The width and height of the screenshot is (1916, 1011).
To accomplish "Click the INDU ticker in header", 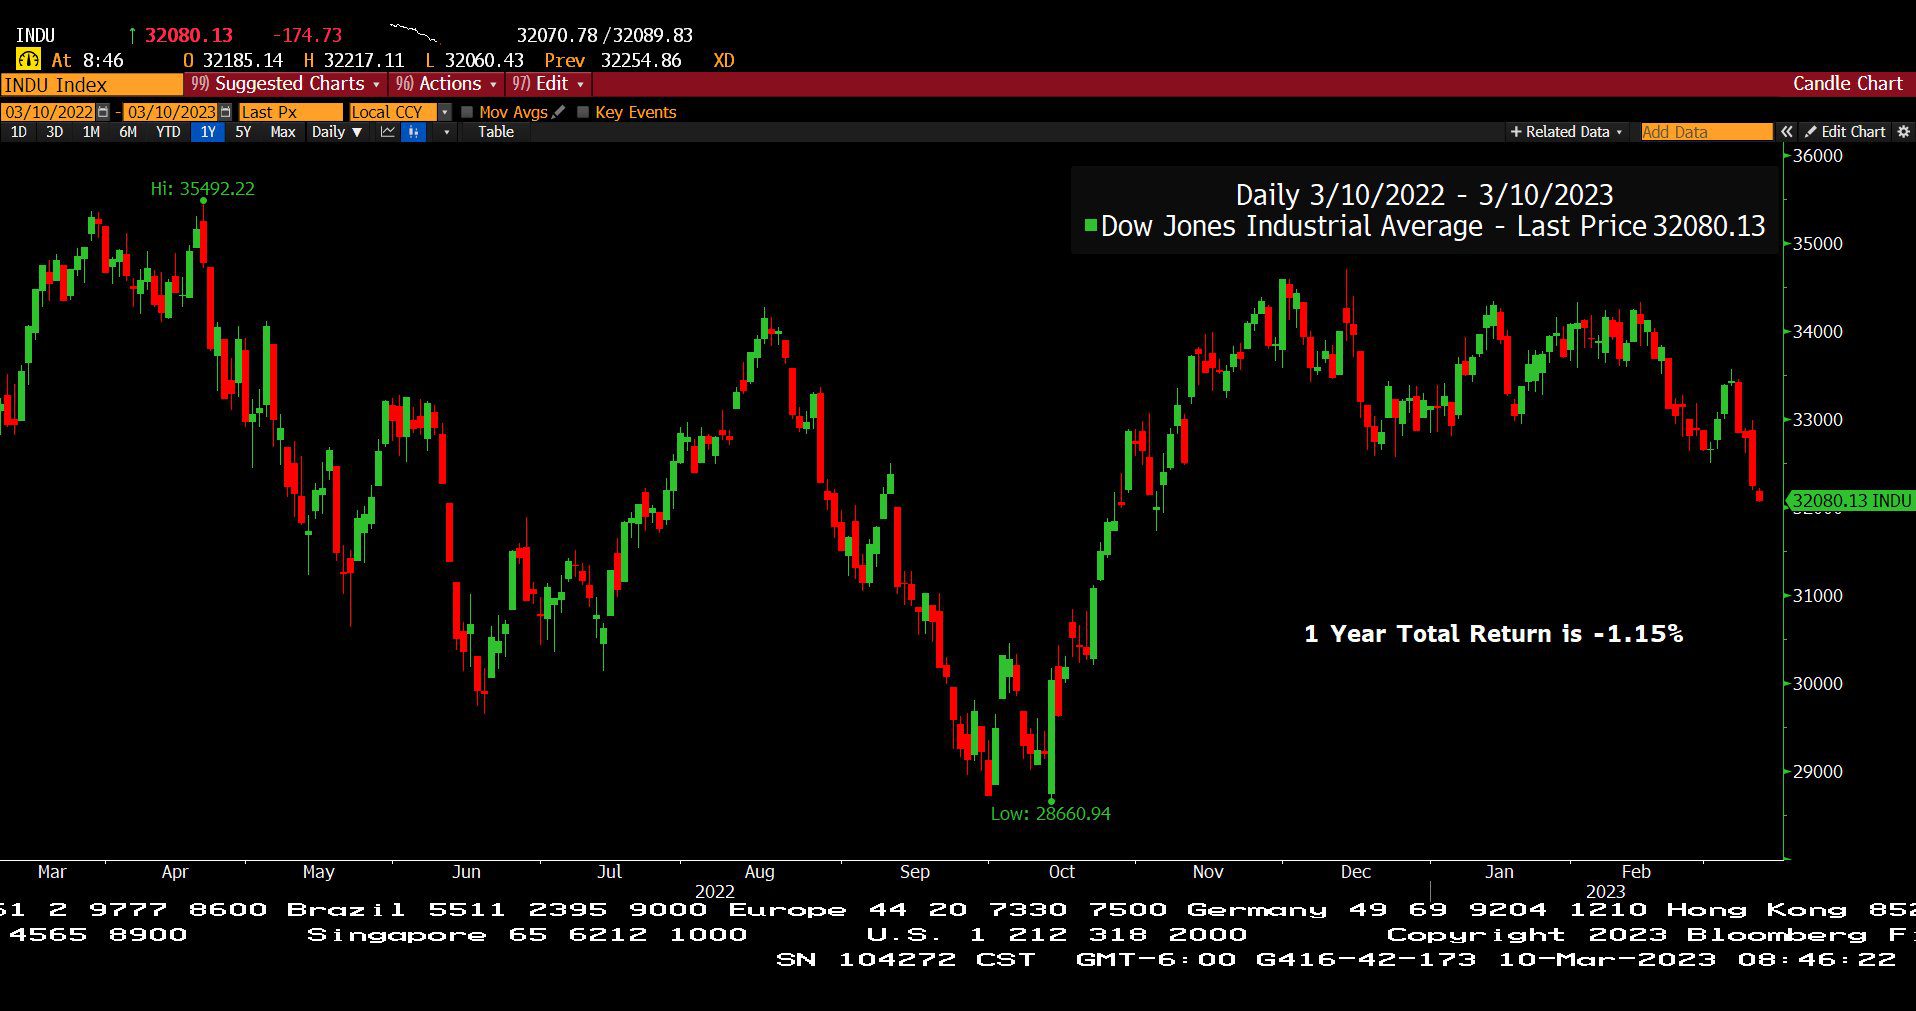I will (35, 36).
